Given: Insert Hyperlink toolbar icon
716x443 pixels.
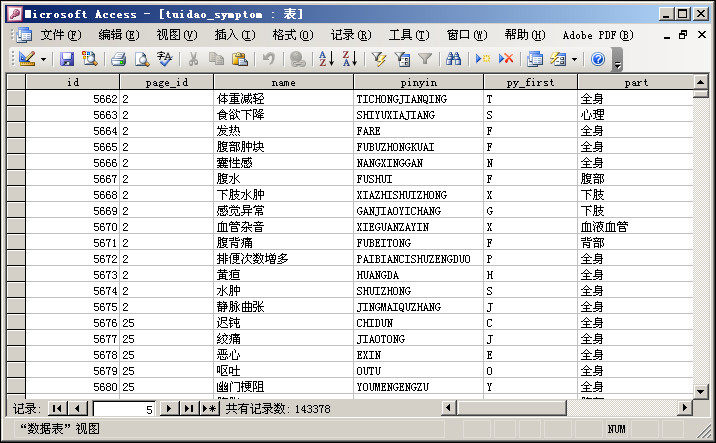Looking at the screenshot, I should point(298,58).
